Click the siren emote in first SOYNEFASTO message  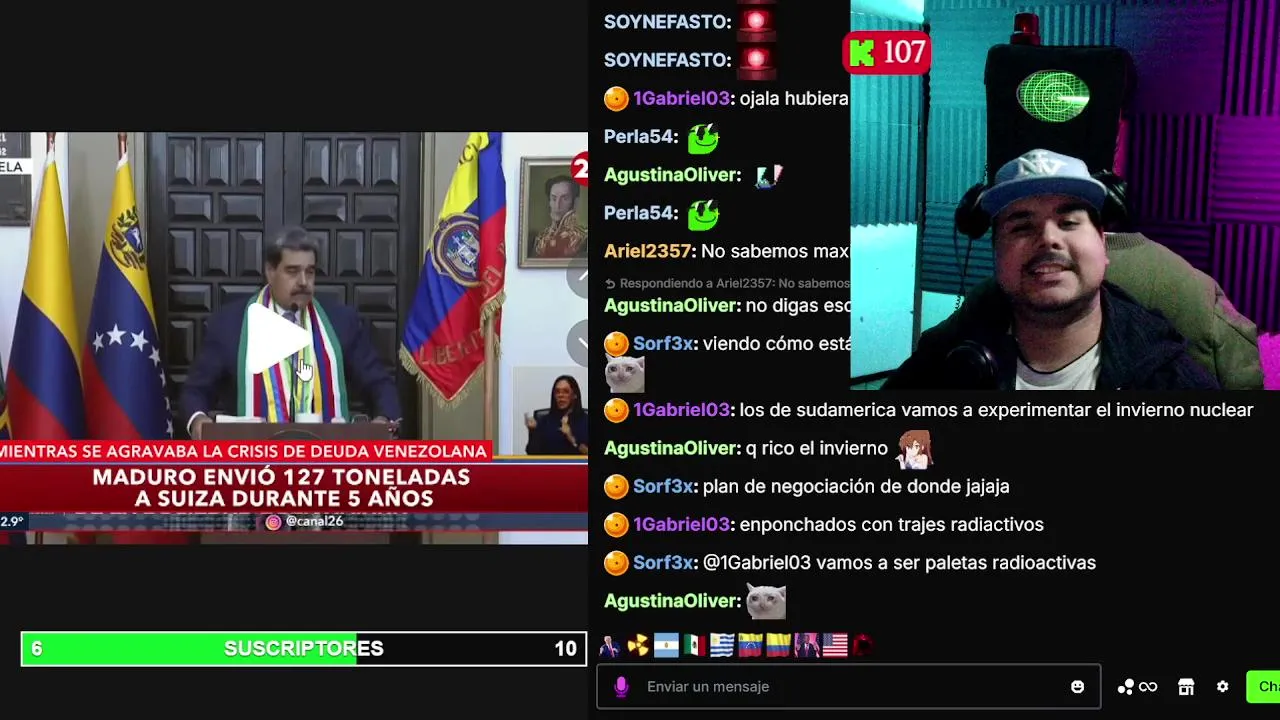pyautogui.click(x=756, y=21)
